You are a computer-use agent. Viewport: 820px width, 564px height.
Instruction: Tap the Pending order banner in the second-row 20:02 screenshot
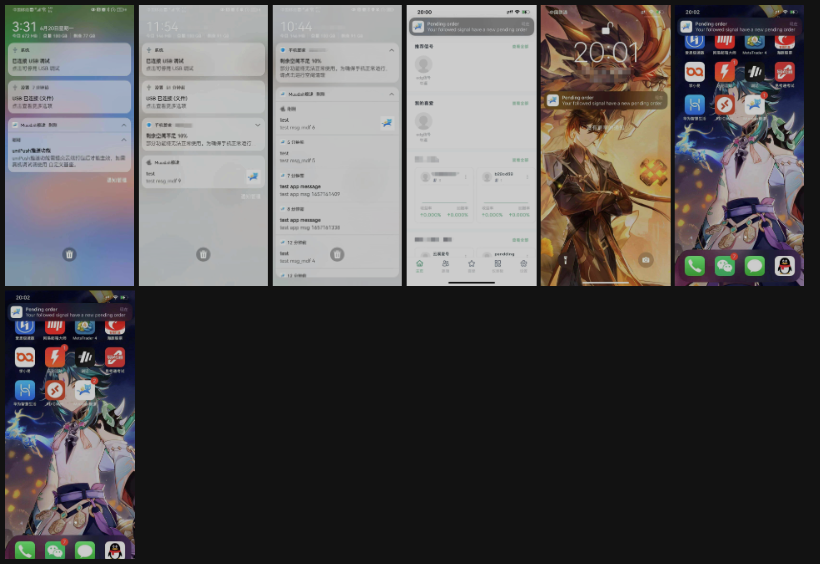click(x=70, y=312)
